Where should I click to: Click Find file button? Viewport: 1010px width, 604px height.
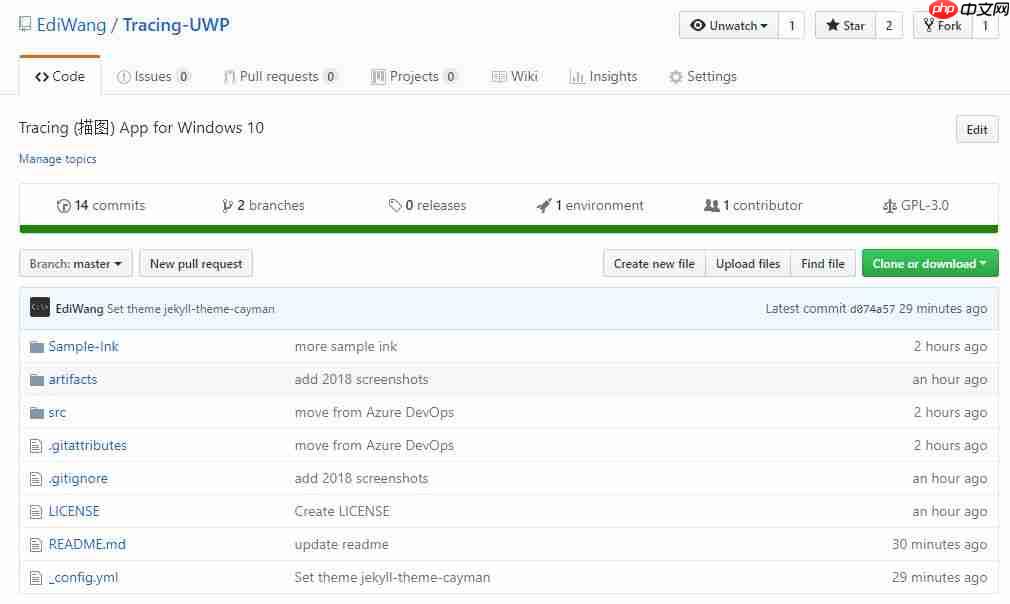[x=823, y=263]
